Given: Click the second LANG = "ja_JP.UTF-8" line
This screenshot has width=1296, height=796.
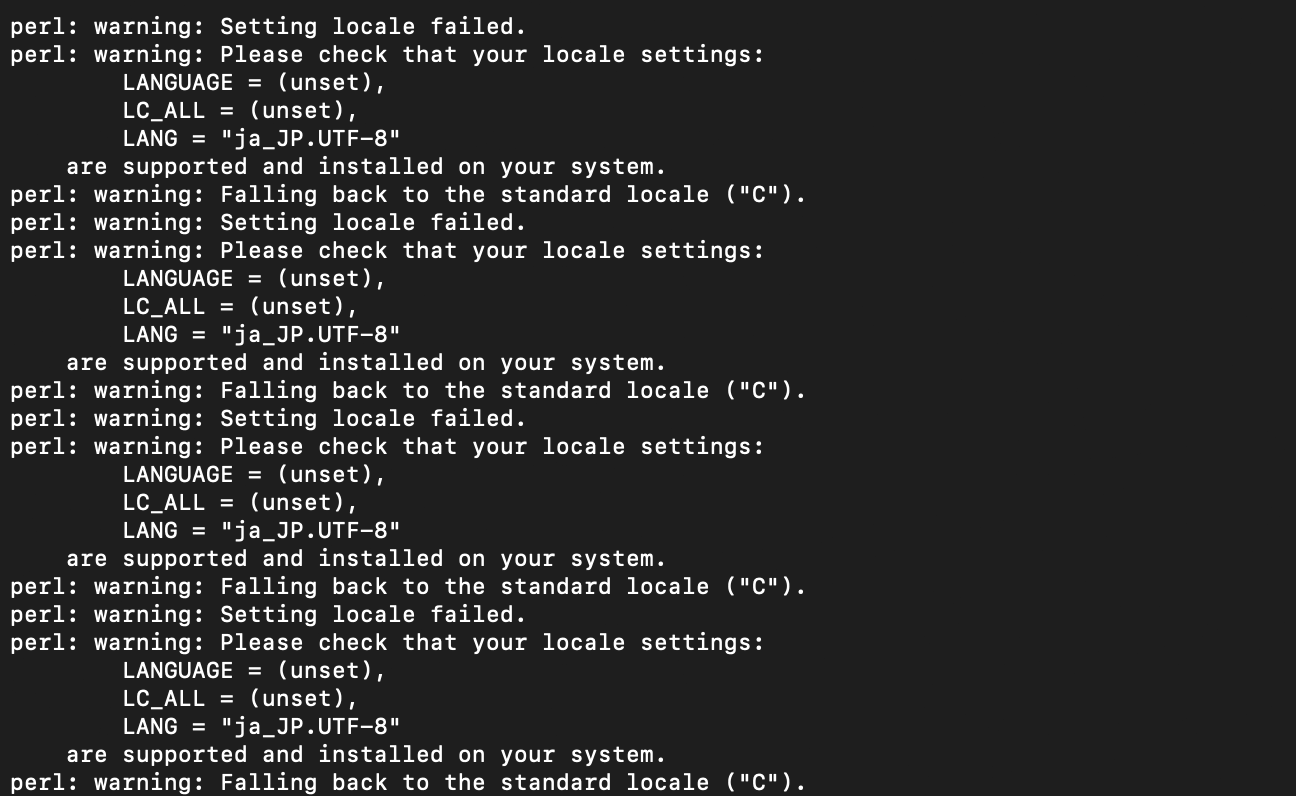Looking at the screenshot, I should pos(261,335).
